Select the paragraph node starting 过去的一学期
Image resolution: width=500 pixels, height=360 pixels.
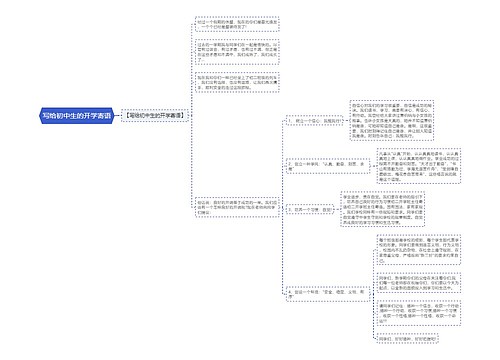(237, 52)
